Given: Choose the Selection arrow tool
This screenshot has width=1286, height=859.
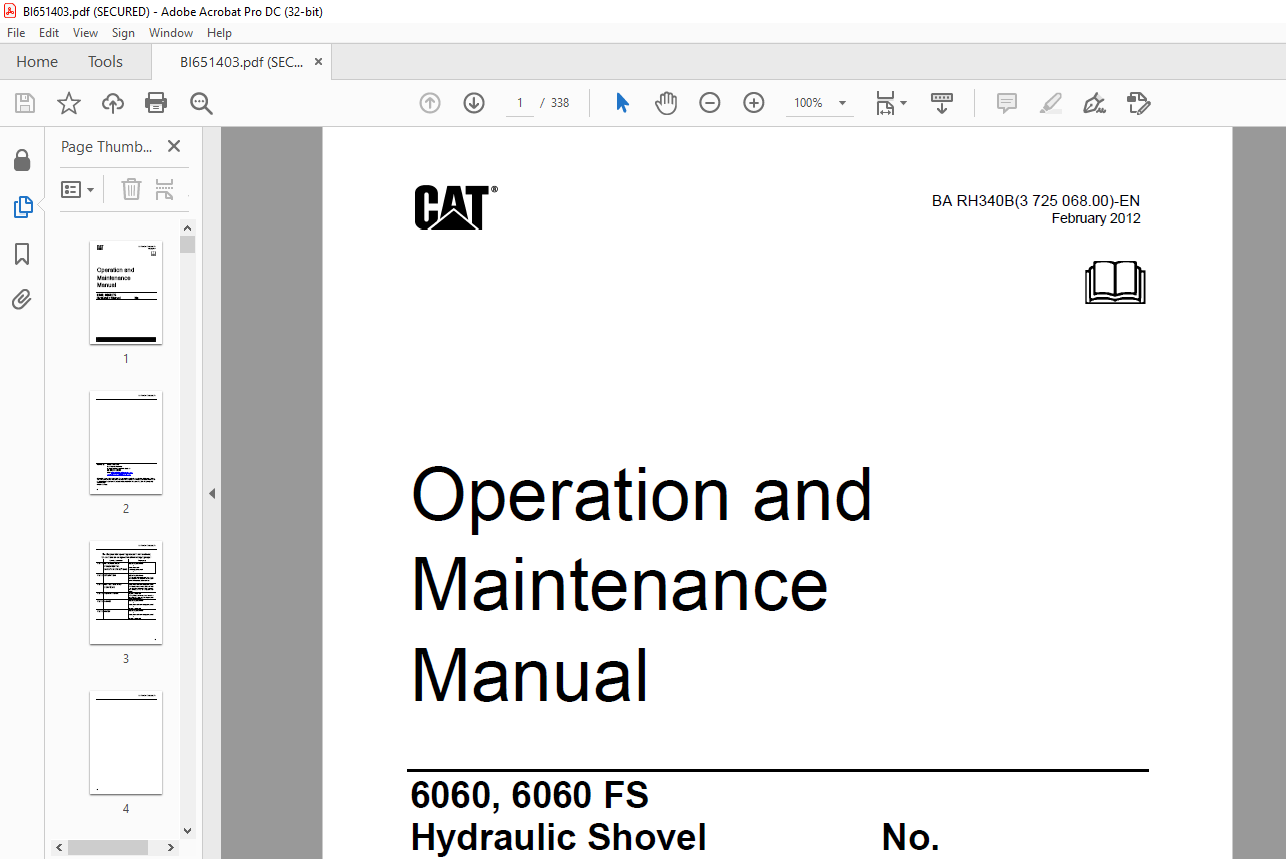Looking at the screenshot, I should pos(622,103).
